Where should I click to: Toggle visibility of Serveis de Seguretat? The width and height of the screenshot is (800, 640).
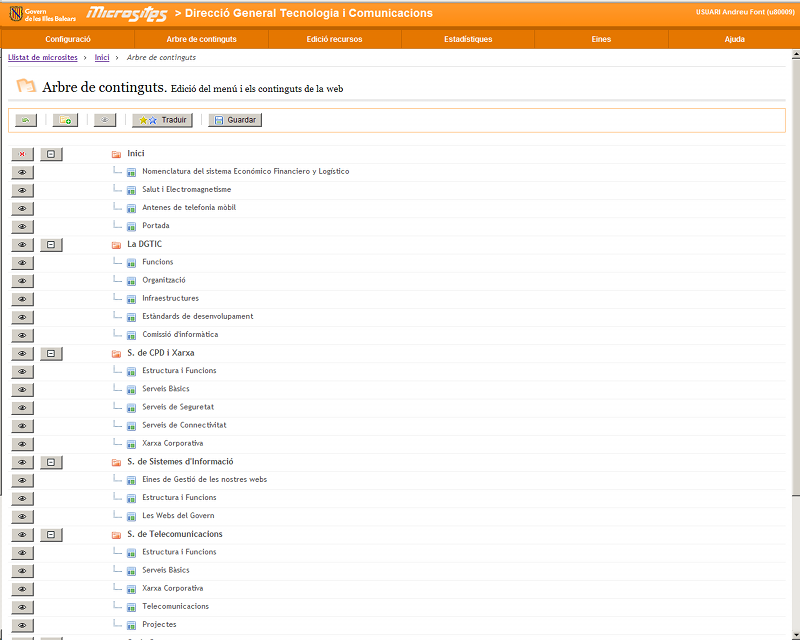click(22, 408)
